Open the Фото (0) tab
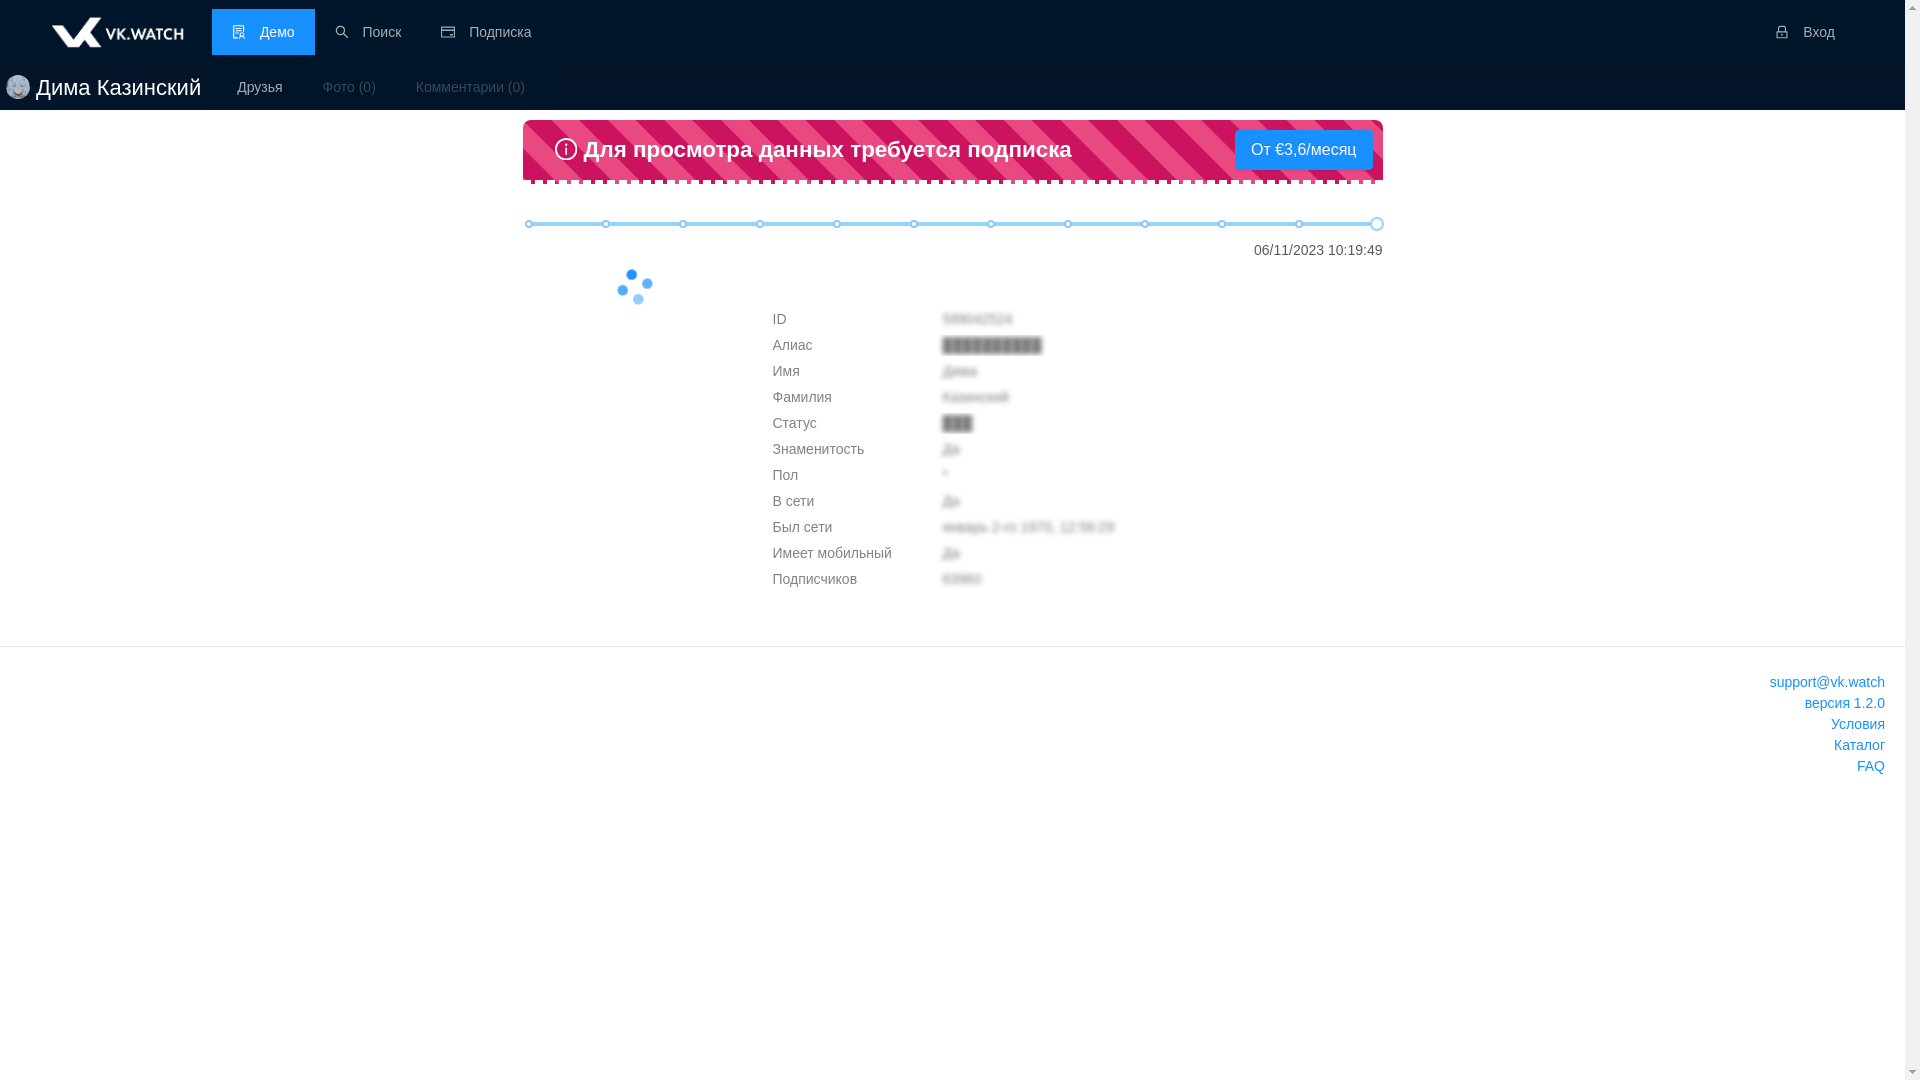Viewport: 1920px width, 1080px height. pyautogui.click(x=349, y=87)
